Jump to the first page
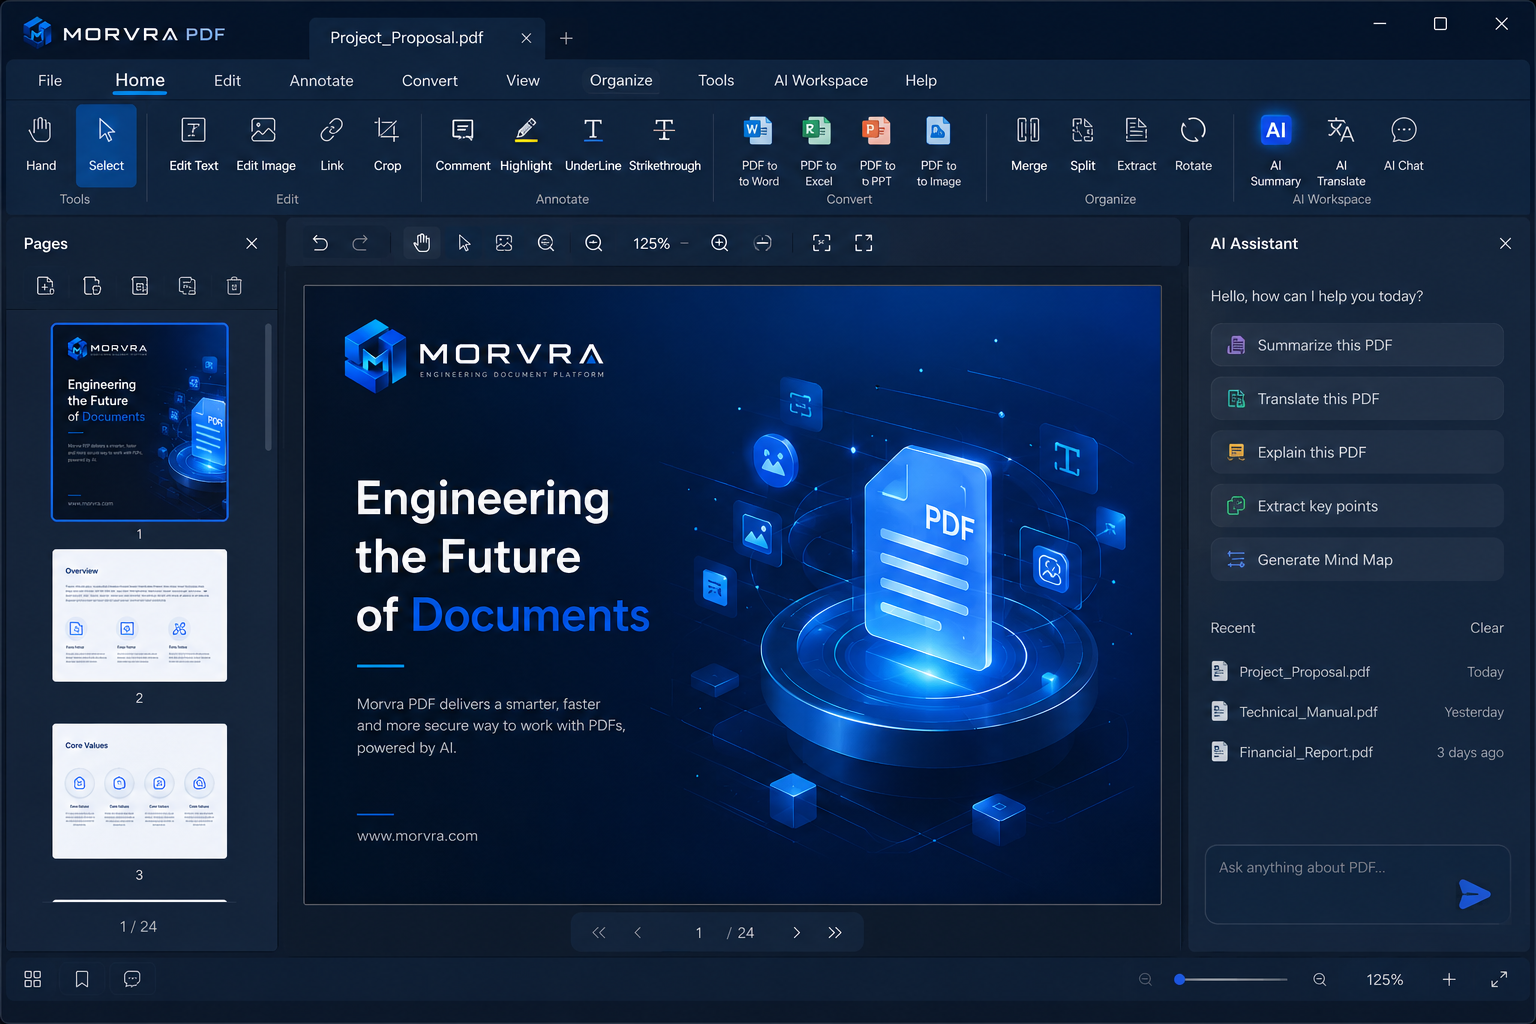This screenshot has height=1024, width=1536. 598,933
